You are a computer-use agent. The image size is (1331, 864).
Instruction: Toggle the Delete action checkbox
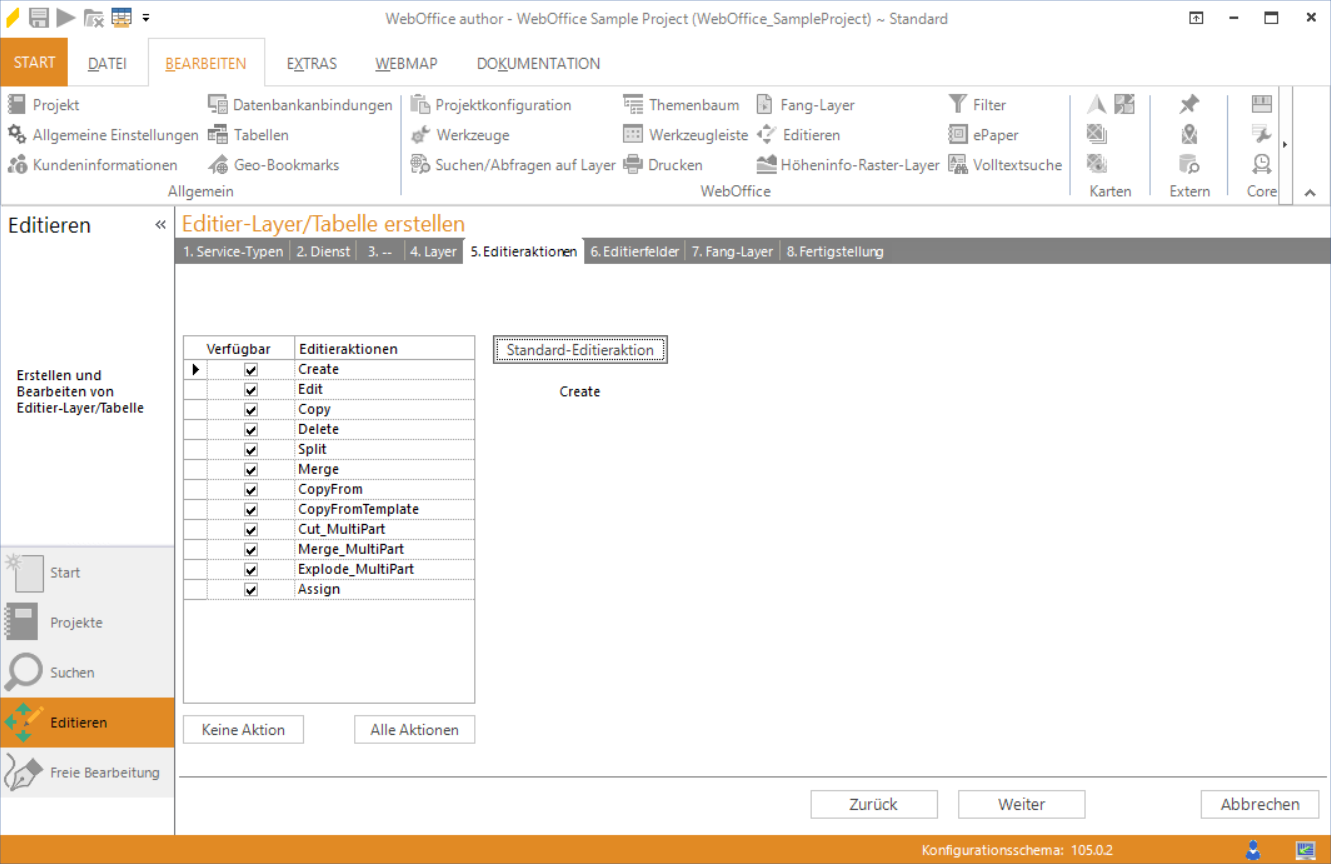(251, 430)
